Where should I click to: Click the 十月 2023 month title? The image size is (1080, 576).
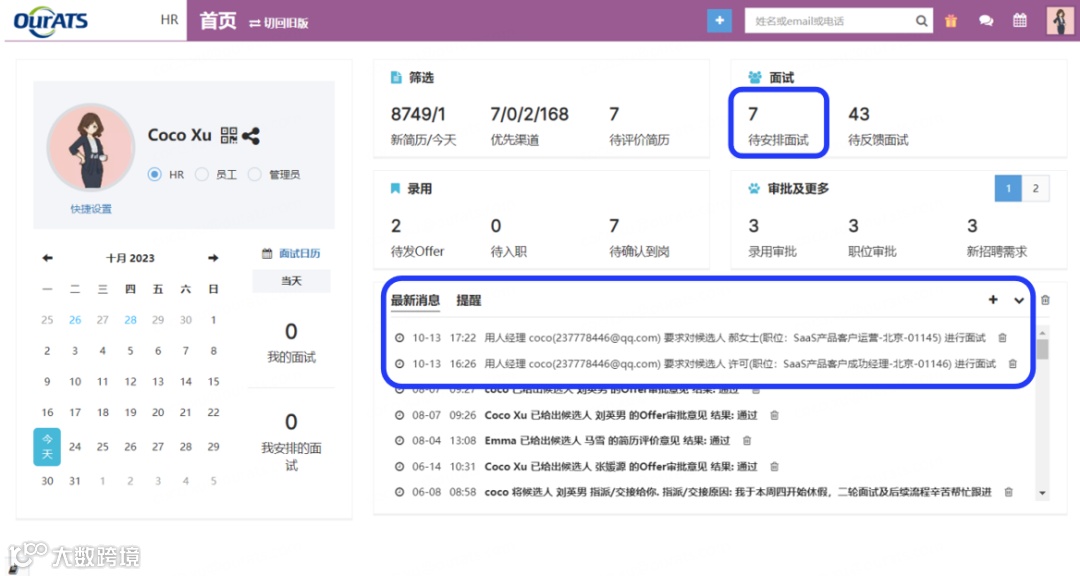coord(130,258)
